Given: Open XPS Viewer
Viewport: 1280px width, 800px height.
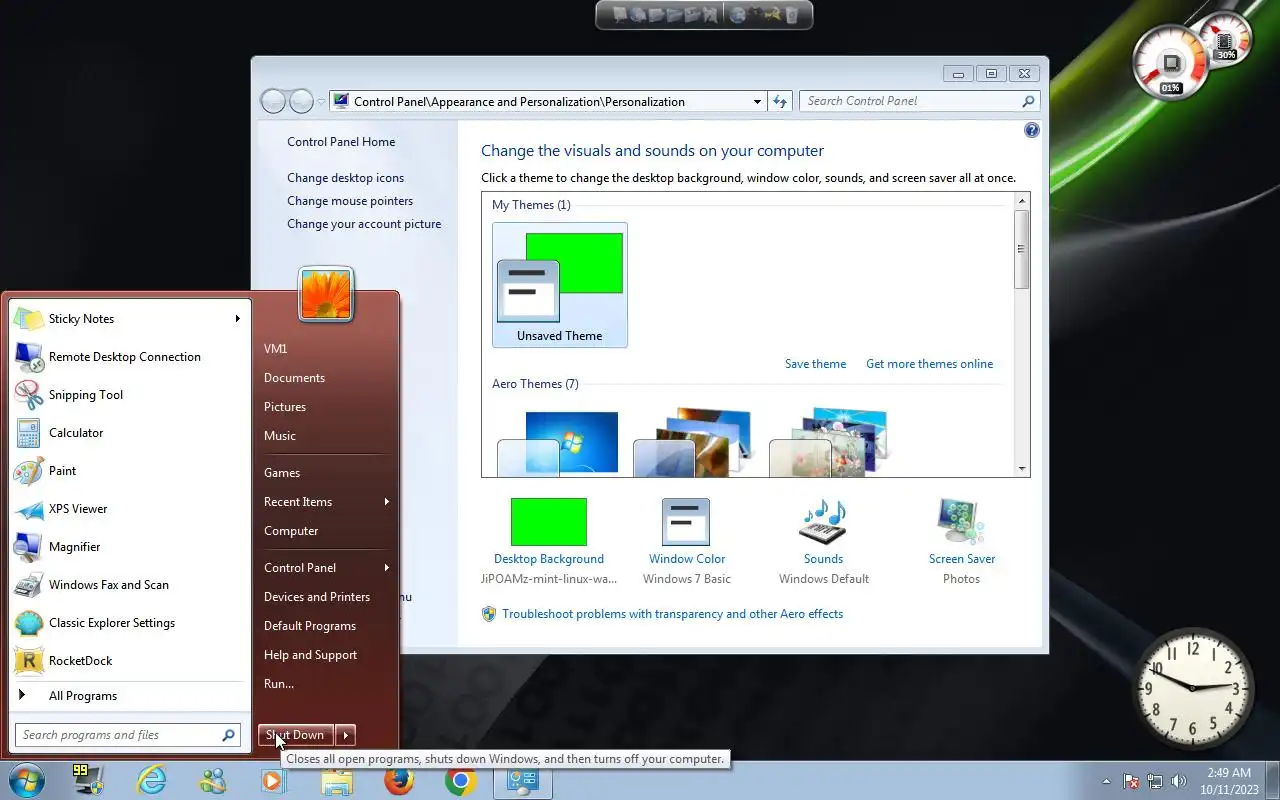Looking at the screenshot, I should point(128,509).
